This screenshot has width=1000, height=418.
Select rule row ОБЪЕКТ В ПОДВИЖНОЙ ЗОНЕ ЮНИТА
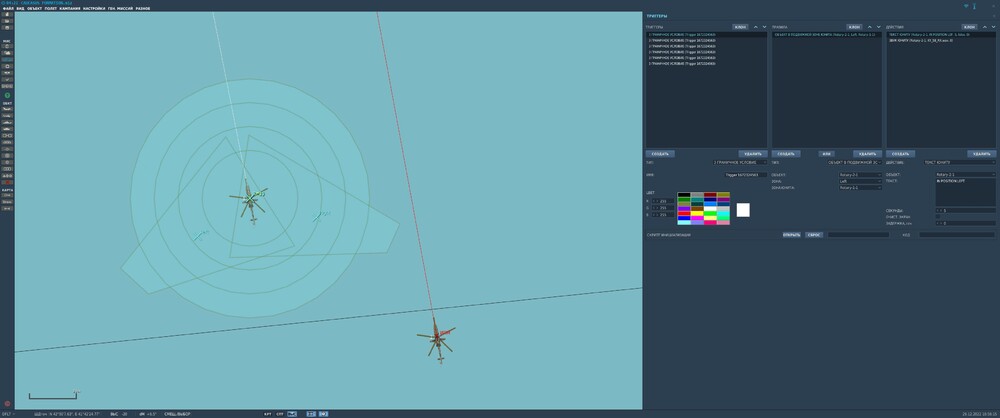pyautogui.click(x=827, y=34)
